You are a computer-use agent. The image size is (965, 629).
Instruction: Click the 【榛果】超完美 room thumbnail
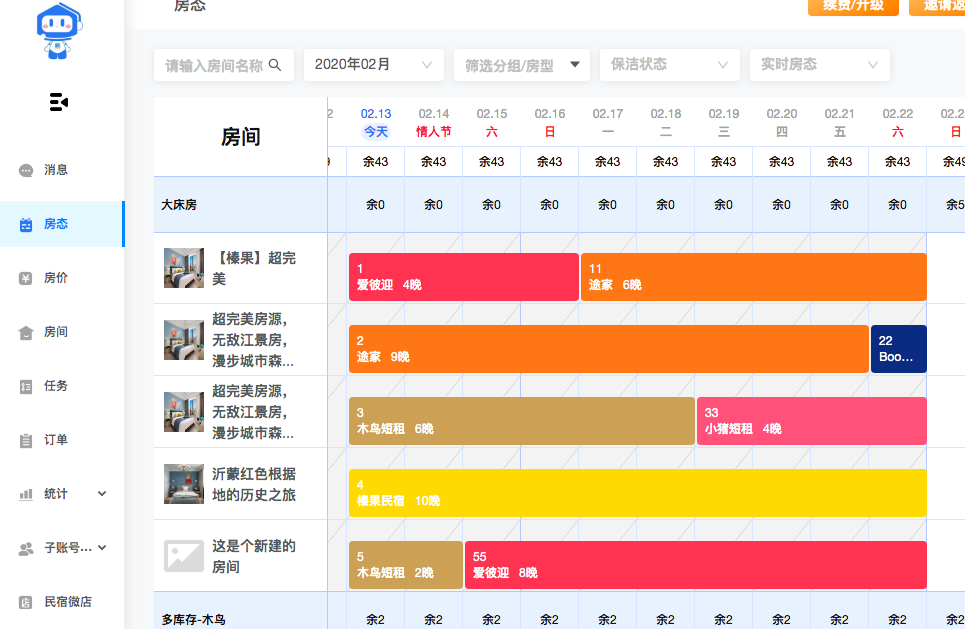(184, 268)
